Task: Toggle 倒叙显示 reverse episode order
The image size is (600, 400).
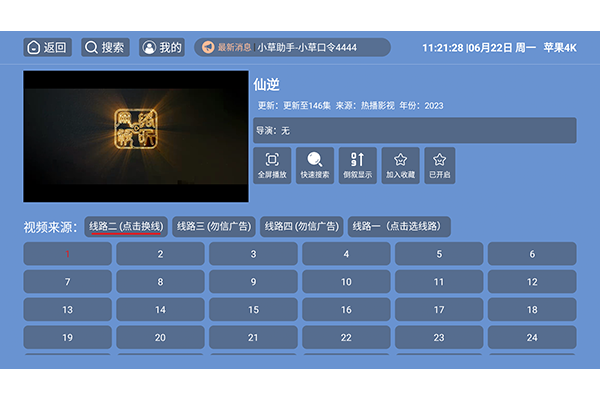Action: point(358,165)
